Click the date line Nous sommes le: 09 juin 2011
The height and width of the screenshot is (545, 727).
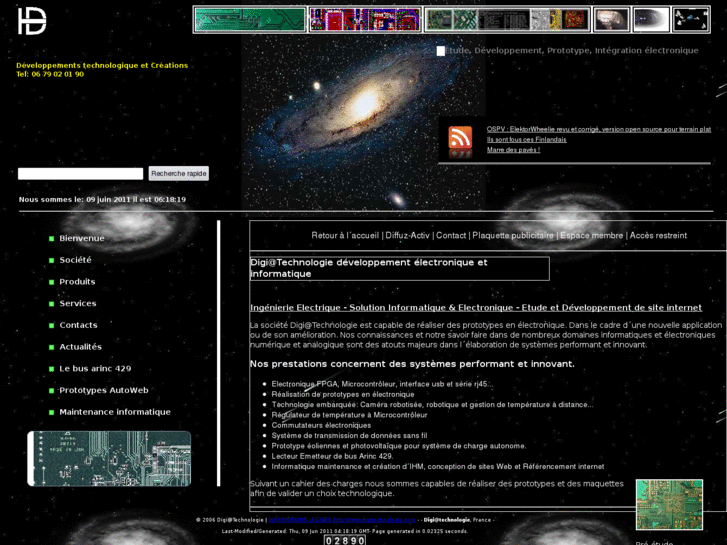pyautogui.click(x=102, y=199)
